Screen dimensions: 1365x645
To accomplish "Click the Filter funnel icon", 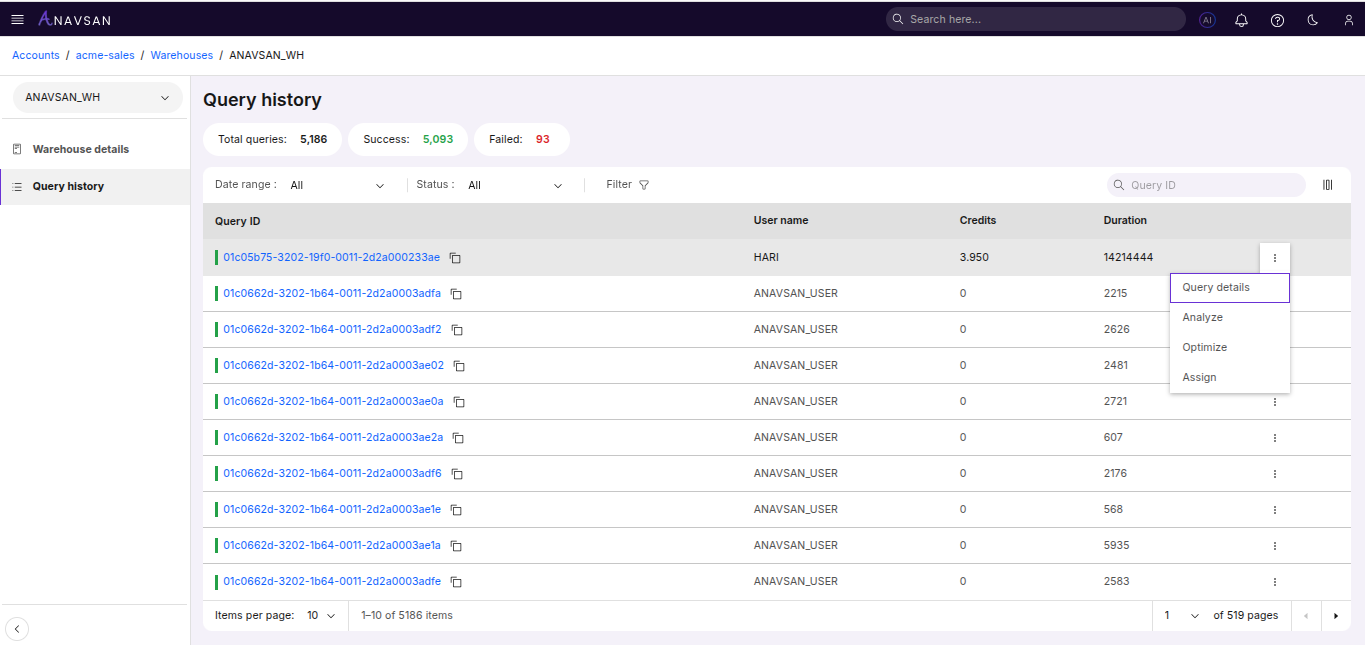I will (x=644, y=185).
